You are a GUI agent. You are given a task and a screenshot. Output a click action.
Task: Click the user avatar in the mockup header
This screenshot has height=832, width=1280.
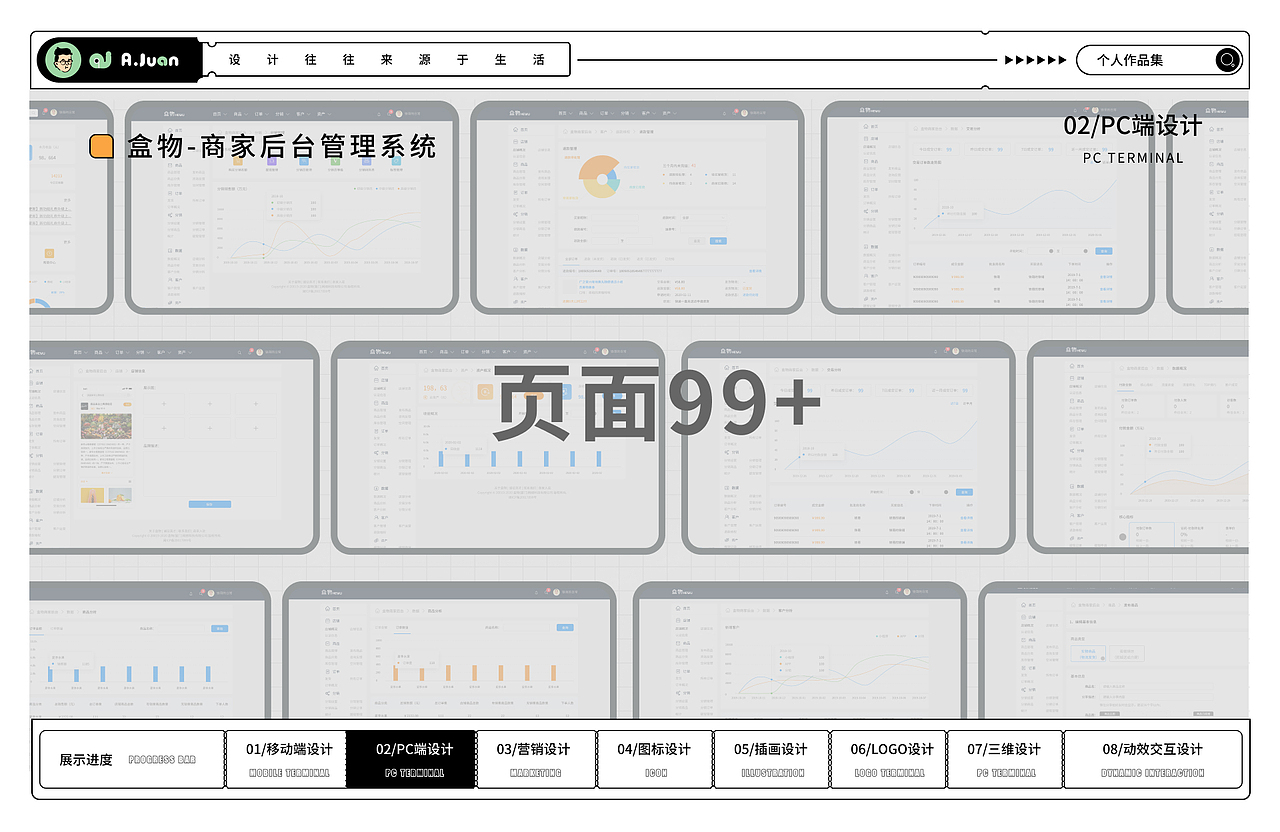click(x=743, y=113)
